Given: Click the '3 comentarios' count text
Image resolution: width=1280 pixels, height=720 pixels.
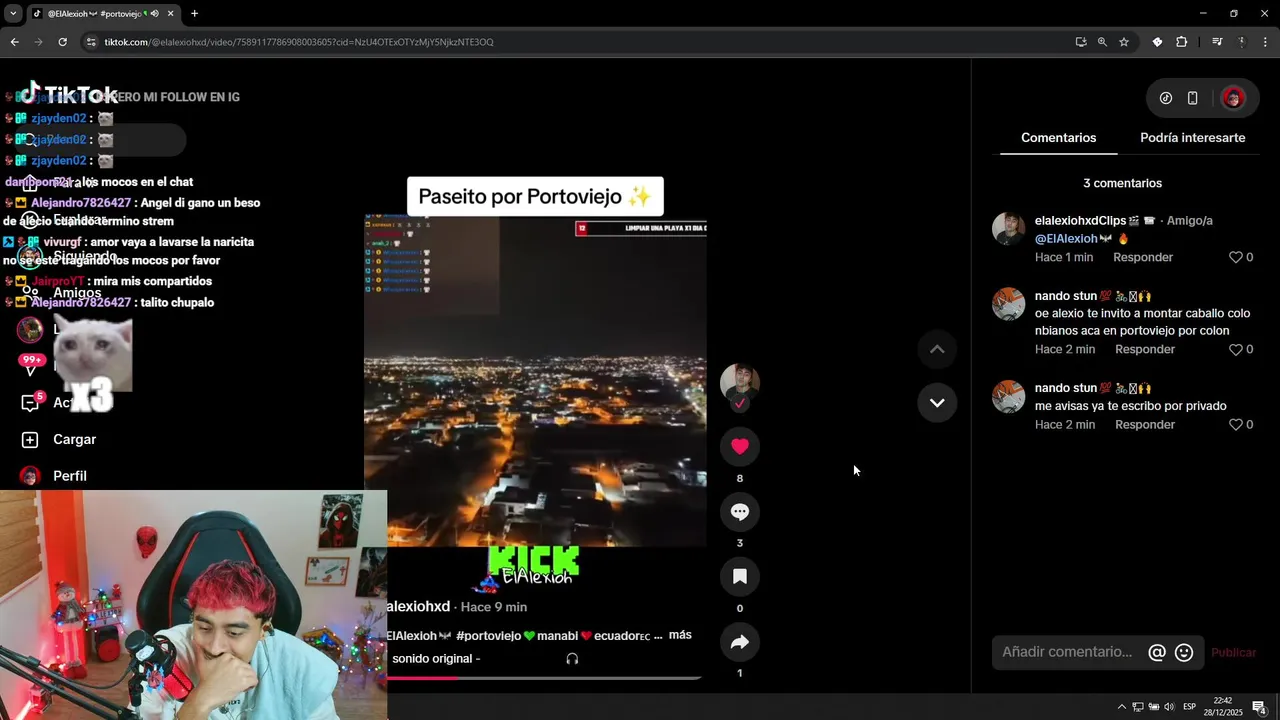Looking at the screenshot, I should pos(1122,183).
